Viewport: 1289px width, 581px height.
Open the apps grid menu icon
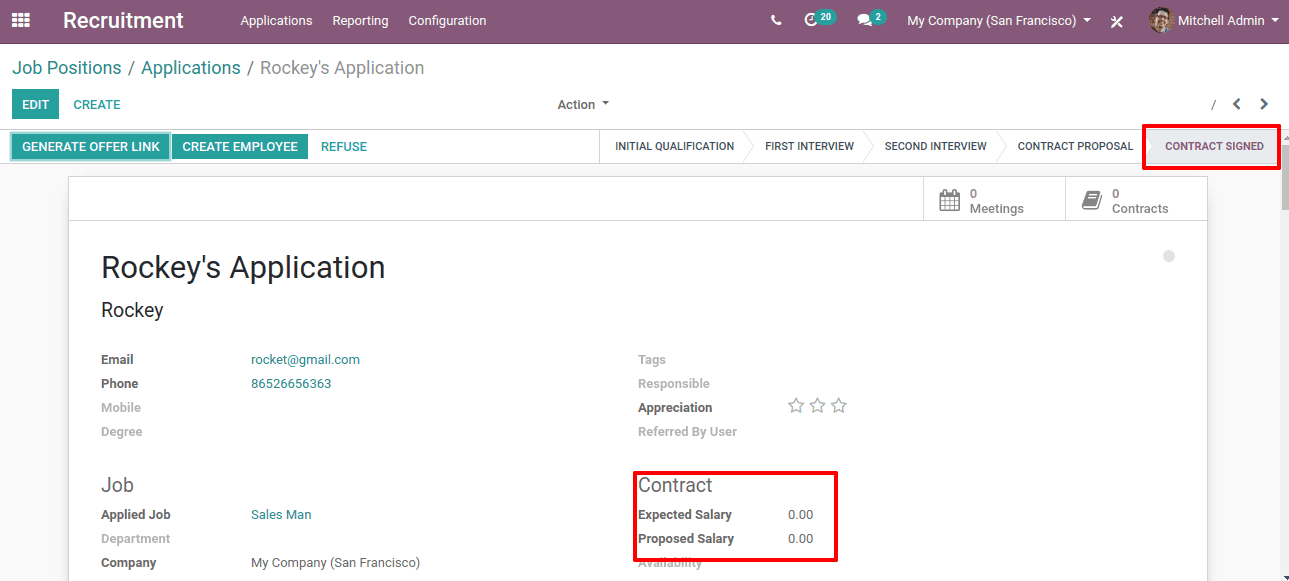click(20, 20)
